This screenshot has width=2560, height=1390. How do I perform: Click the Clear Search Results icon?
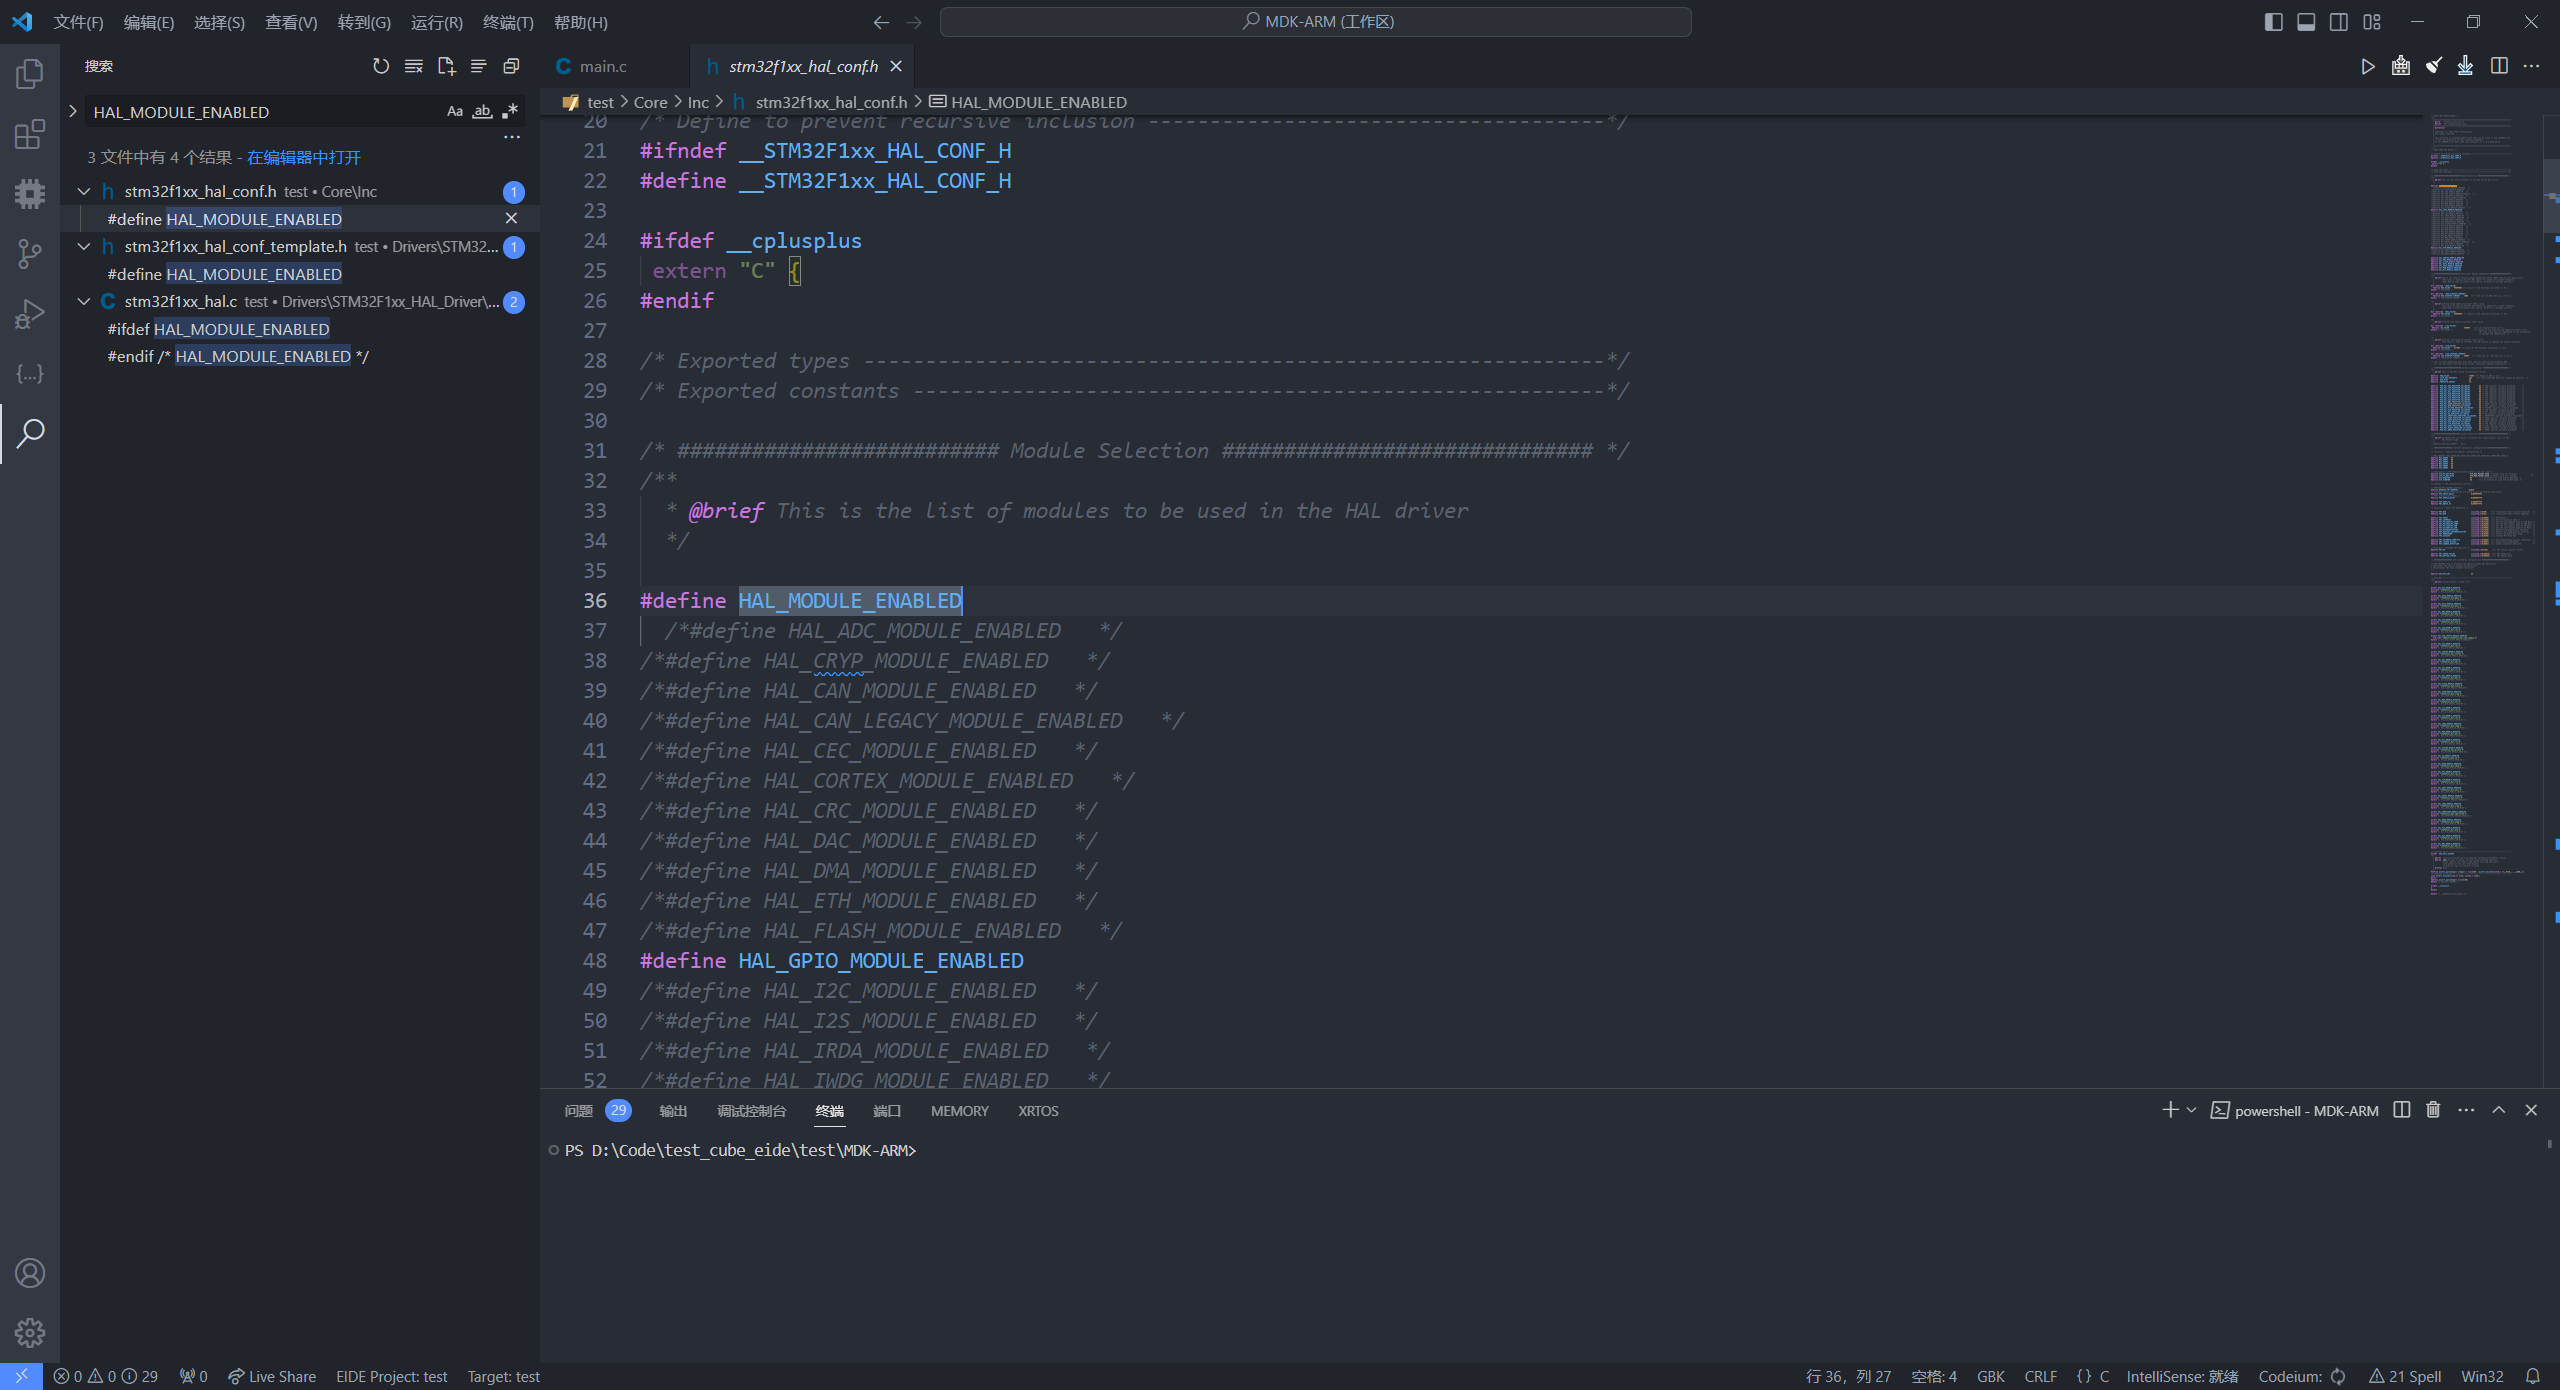tap(412, 66)
